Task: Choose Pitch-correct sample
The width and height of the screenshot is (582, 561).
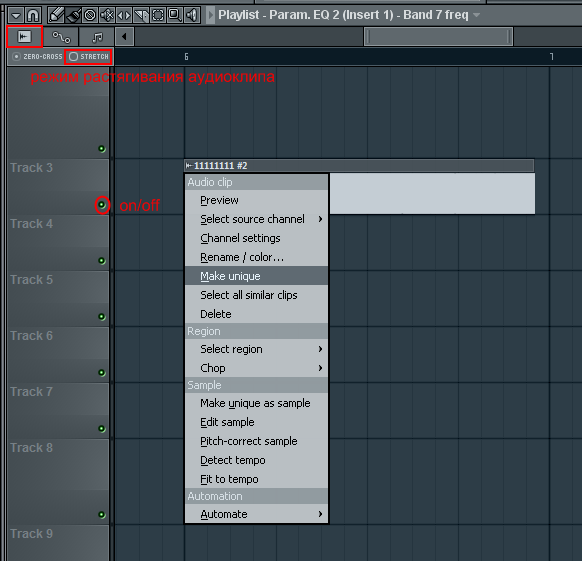Action: [256, 441]
